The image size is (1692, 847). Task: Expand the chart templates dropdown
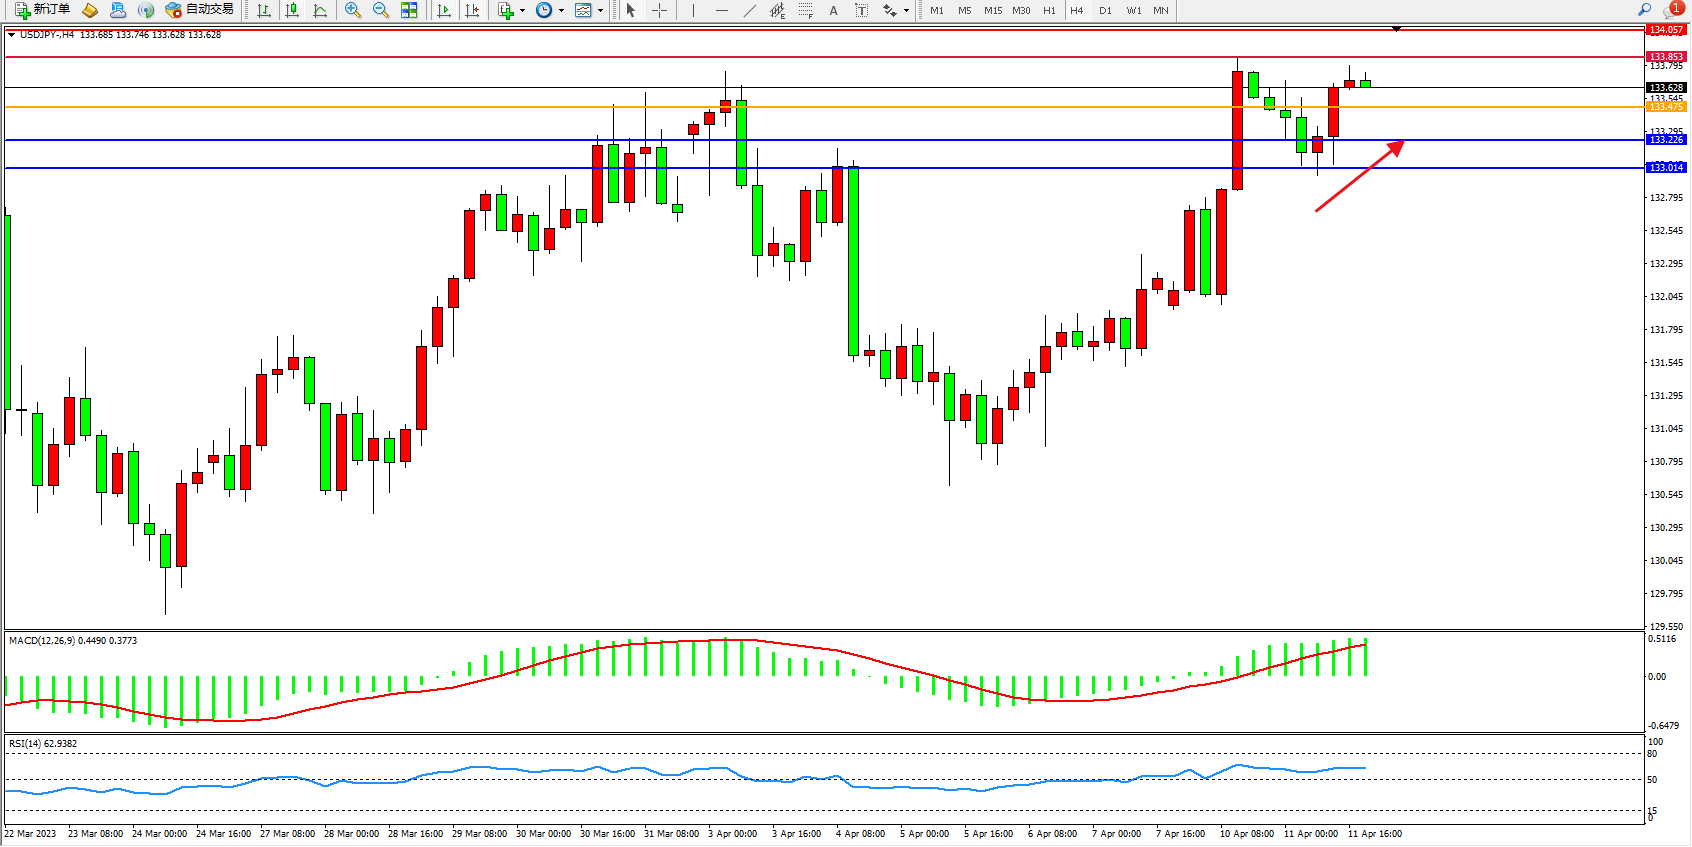(x=600, y=11)
